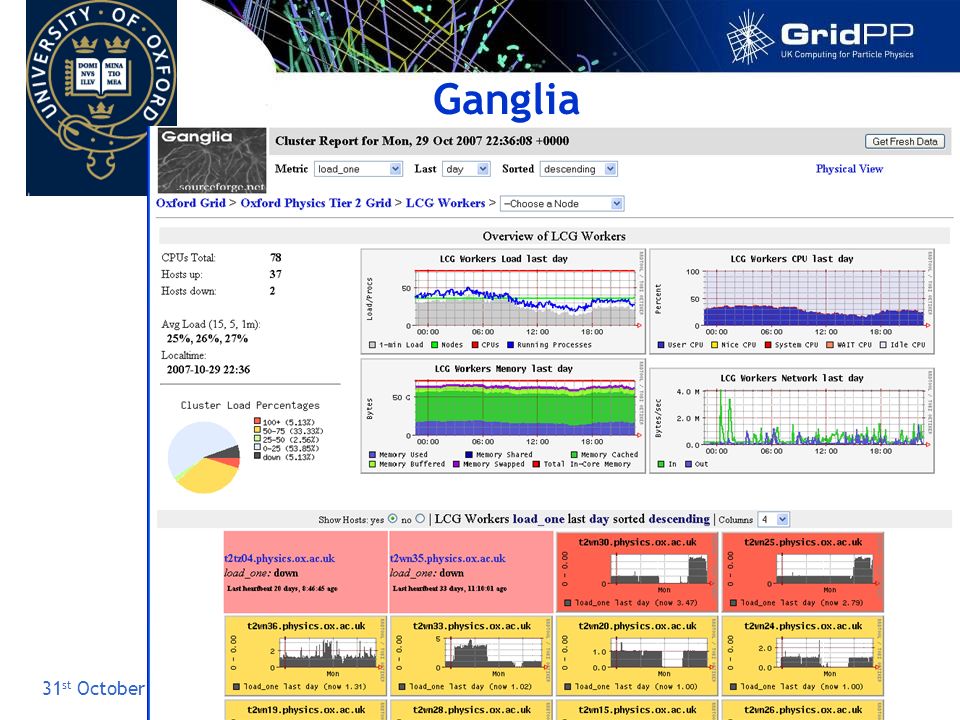The image size is (960, 720).
Task: Click the Localtime 2007-10-29 22:36 value
Action: [208, 370]
